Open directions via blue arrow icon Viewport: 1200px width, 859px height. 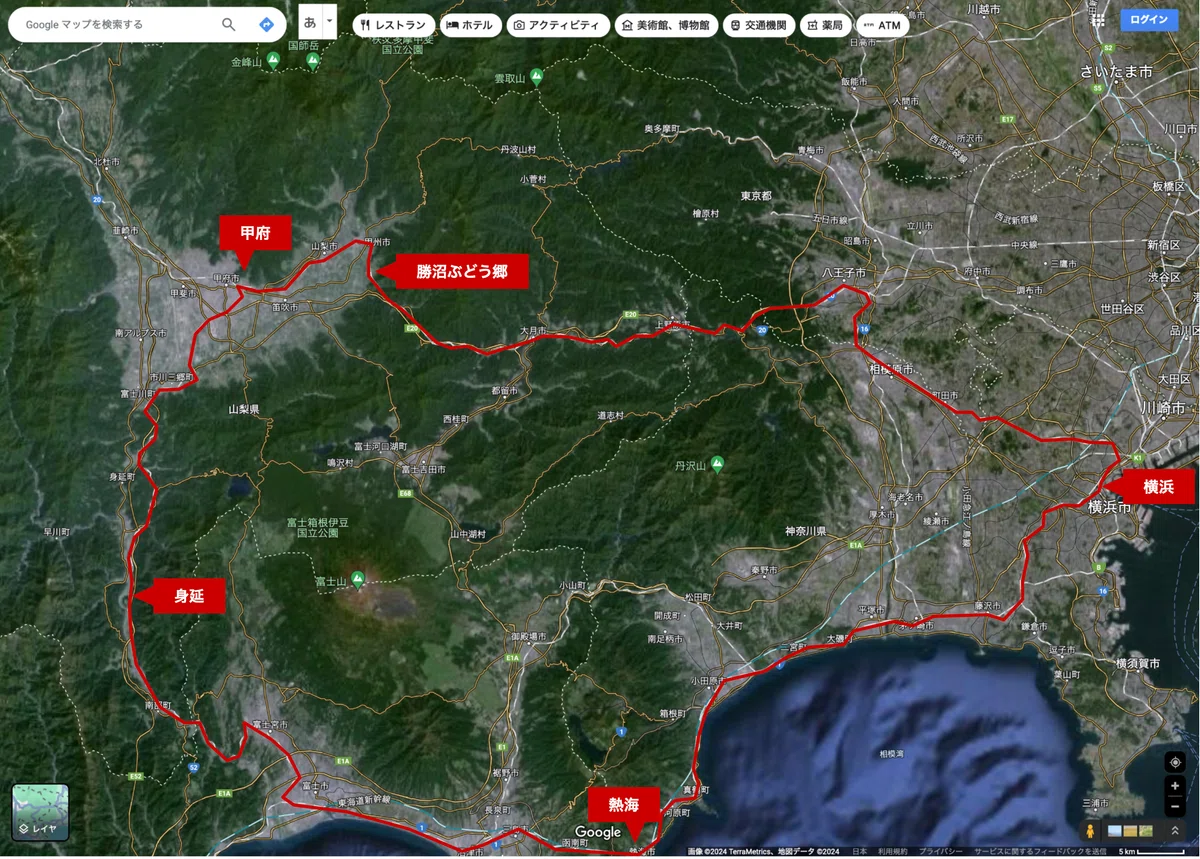pos(266,24)
